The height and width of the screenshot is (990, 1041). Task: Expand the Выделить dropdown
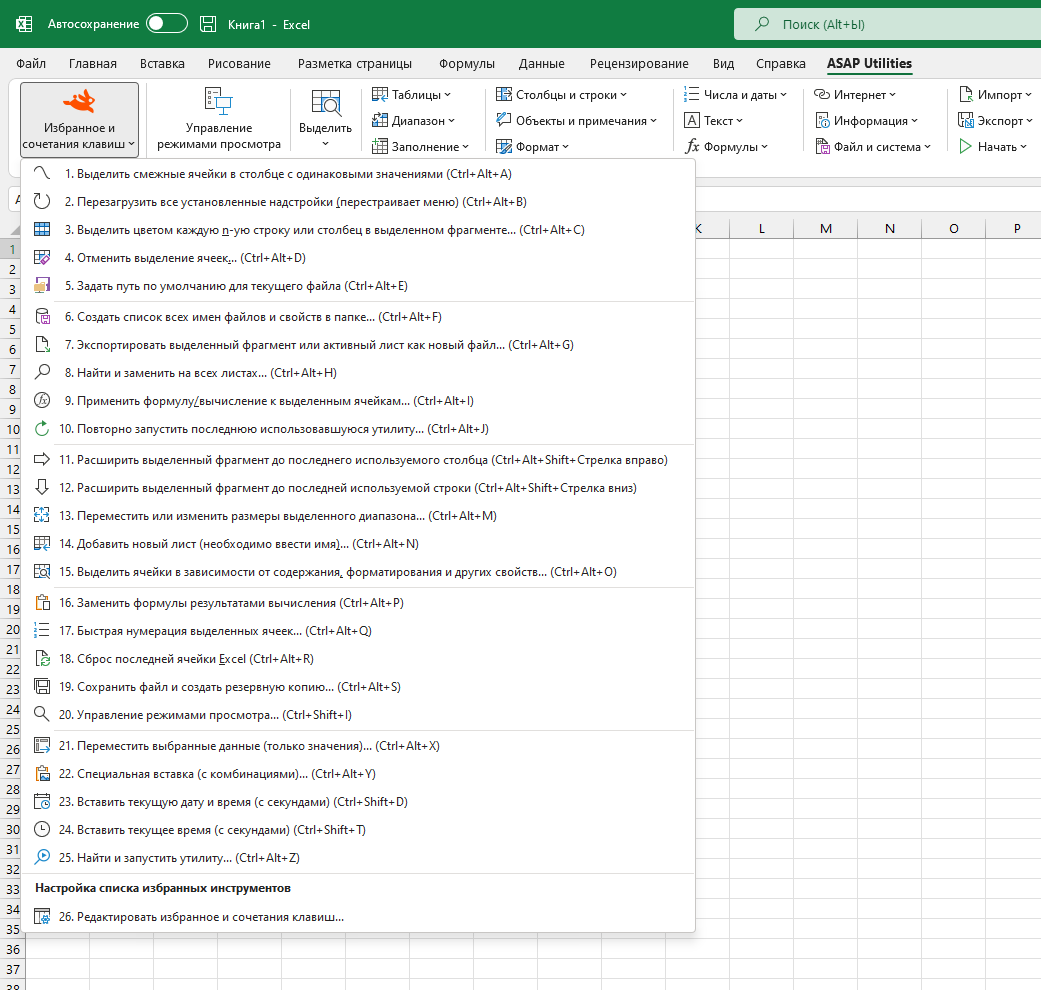tap(325, 120)
